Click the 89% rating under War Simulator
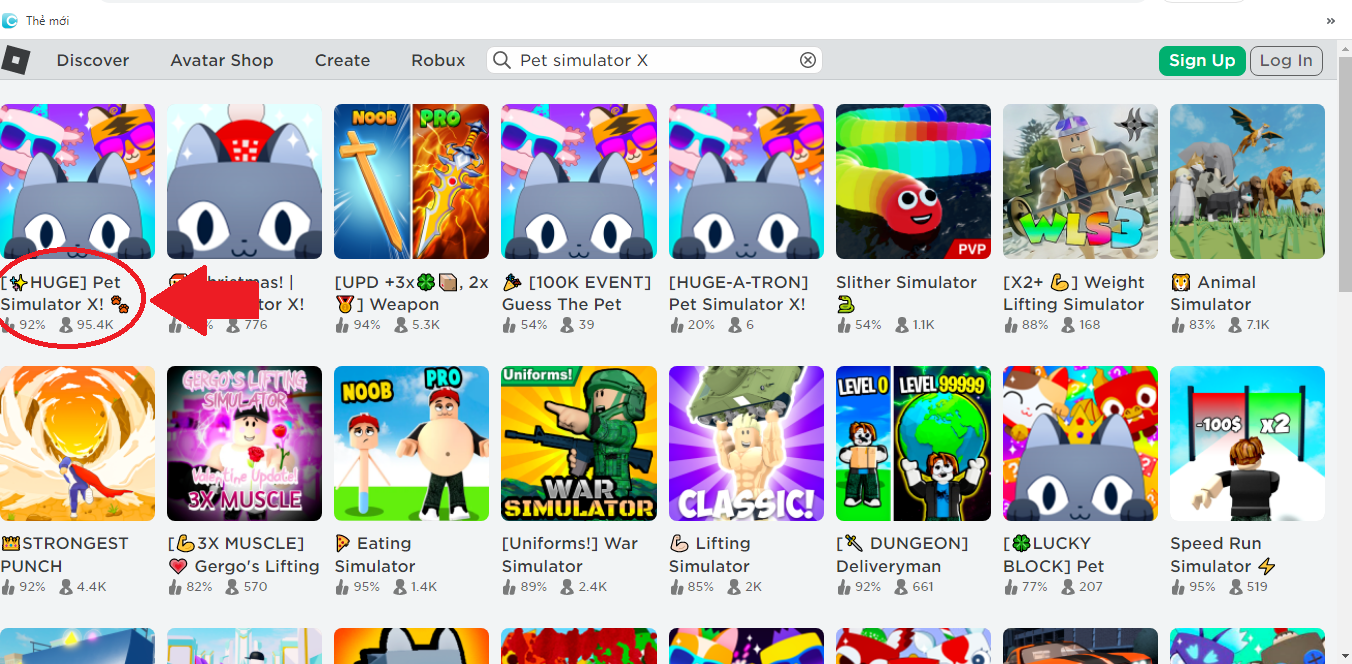Image resolution: width=1352 pixels, height=664 pixels. point(525,587)
